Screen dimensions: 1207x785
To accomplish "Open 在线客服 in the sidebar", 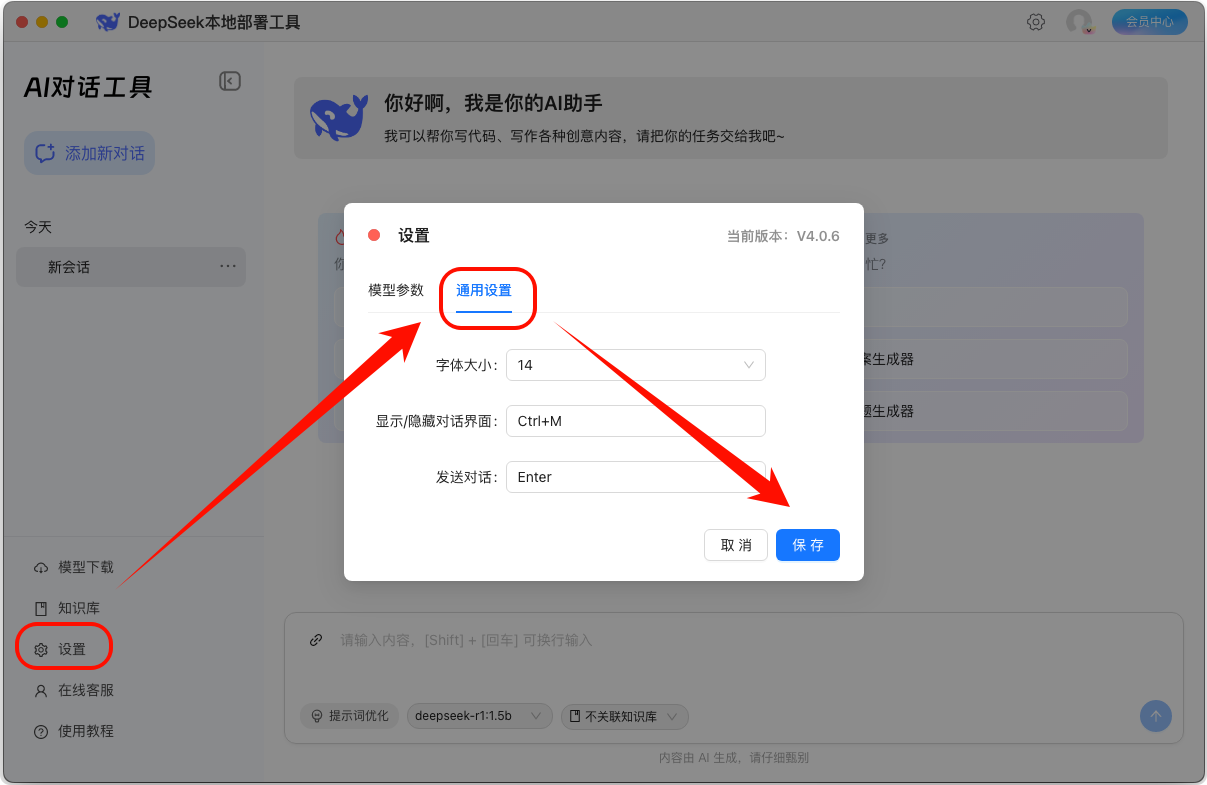I will (x=74, y=690).
